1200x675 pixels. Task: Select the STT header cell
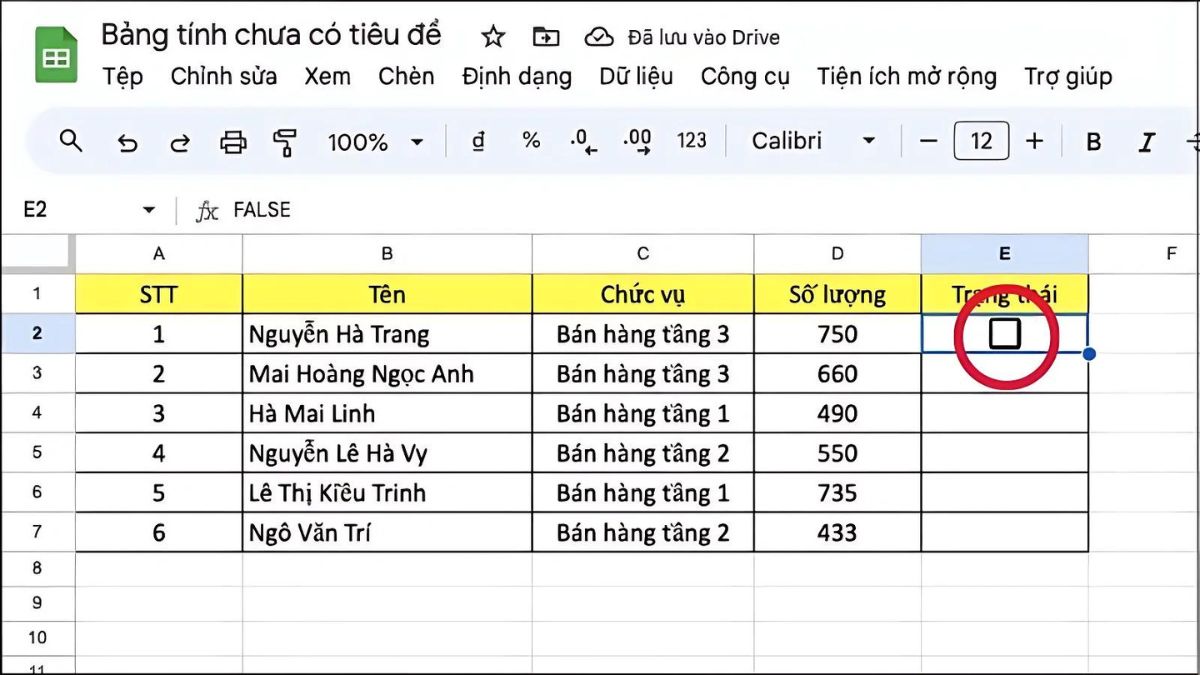tap(159, 294)
